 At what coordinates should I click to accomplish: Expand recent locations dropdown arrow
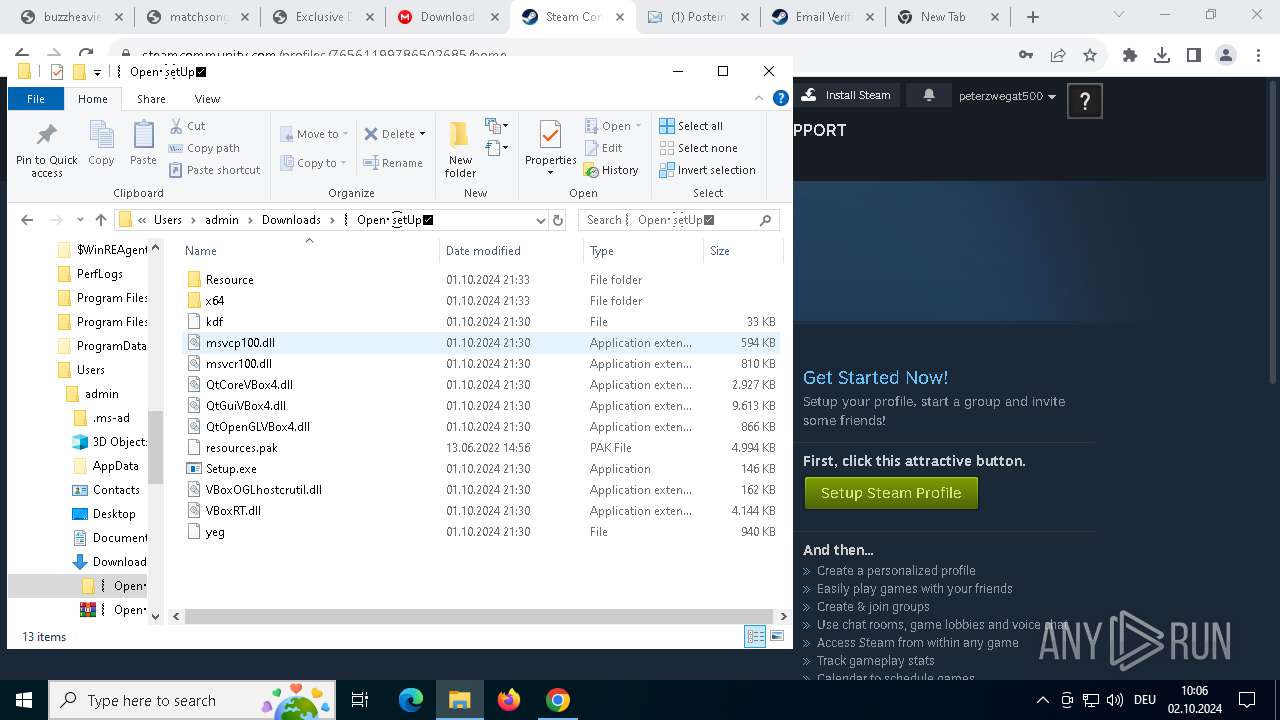click(80, 220)
